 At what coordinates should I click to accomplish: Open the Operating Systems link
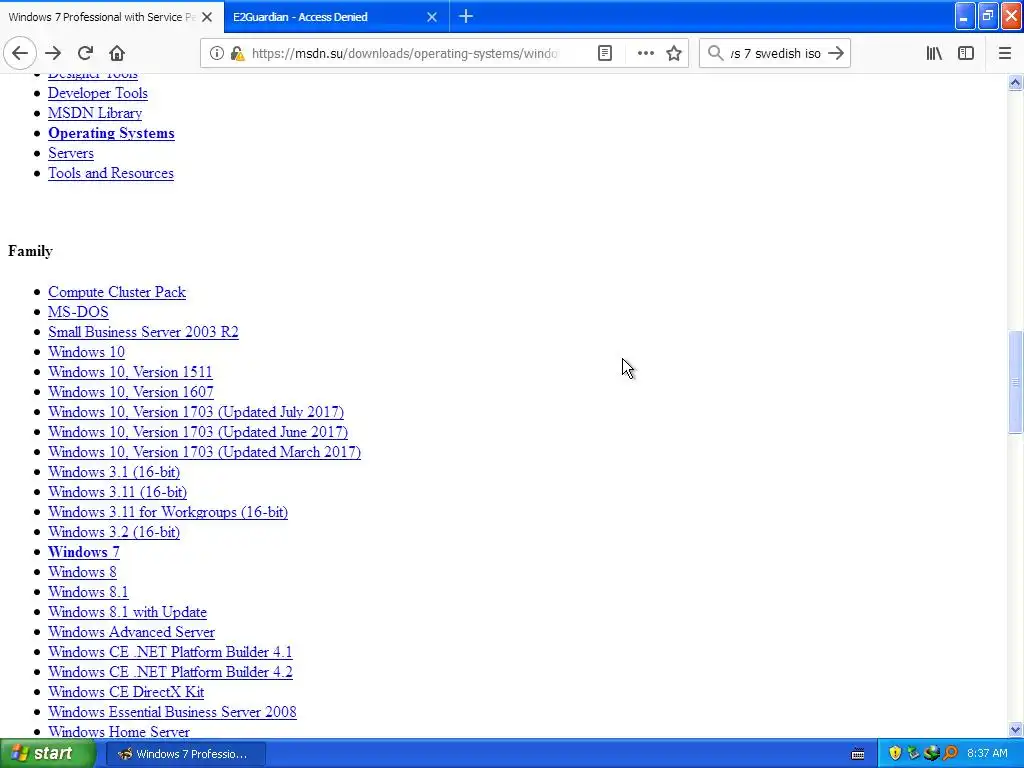pyautogui.click(x=112, y=133)
